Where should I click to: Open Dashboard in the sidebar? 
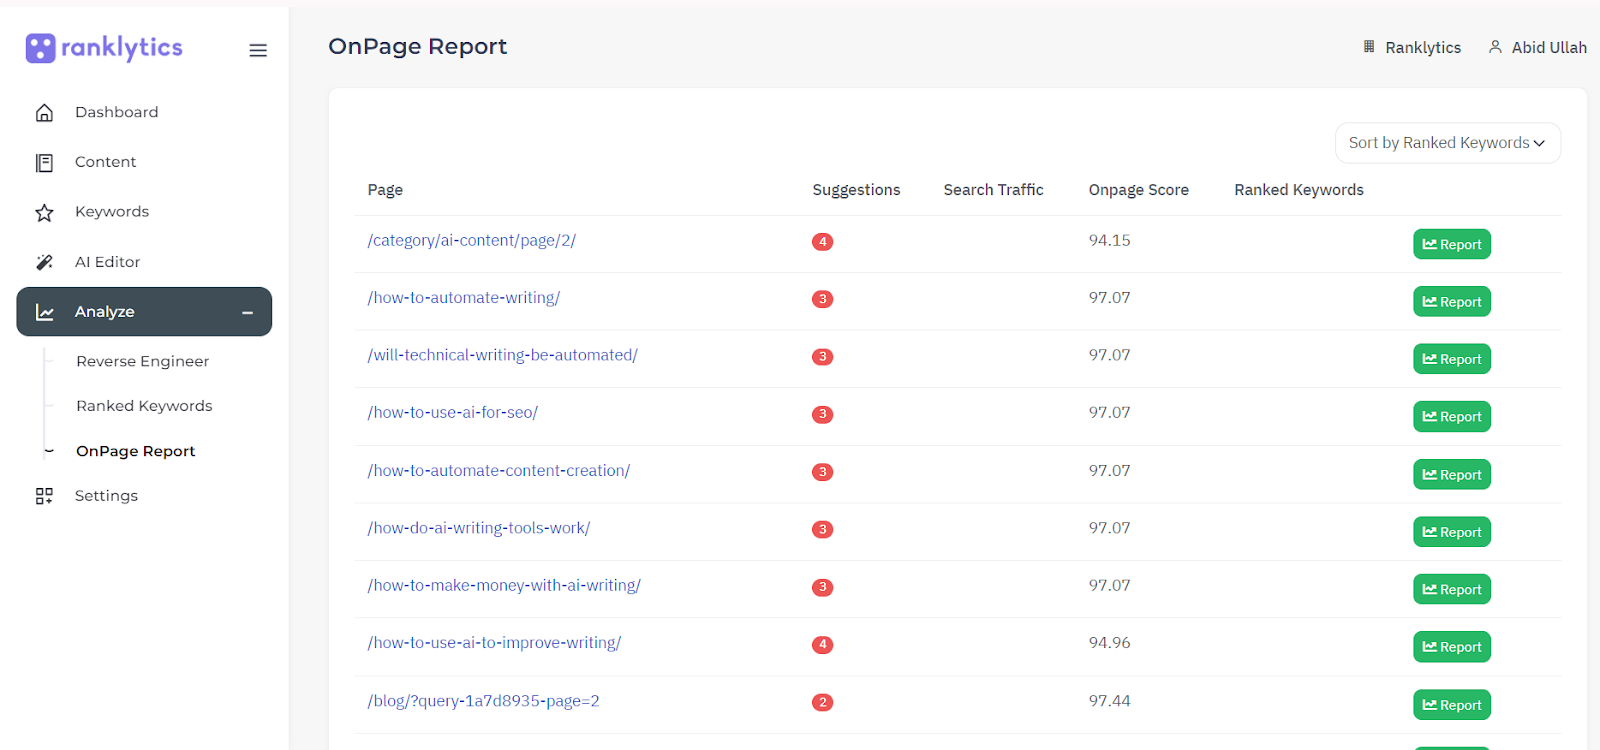click(116, 112)
